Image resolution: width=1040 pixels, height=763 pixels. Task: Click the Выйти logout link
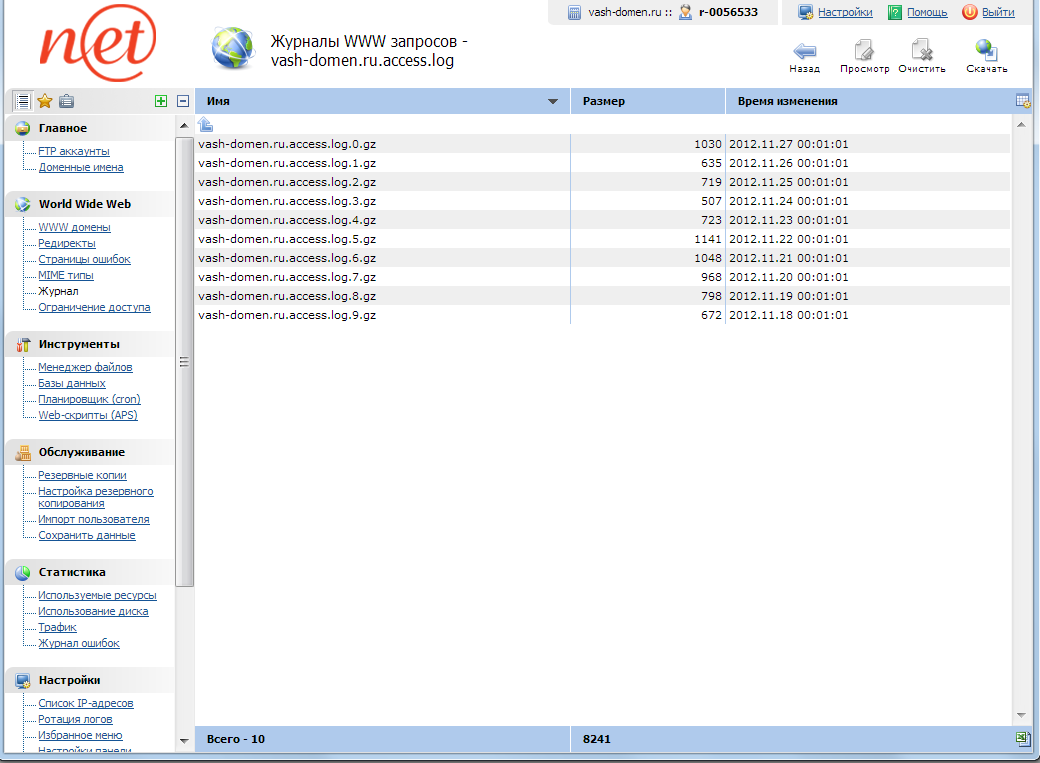998,12
